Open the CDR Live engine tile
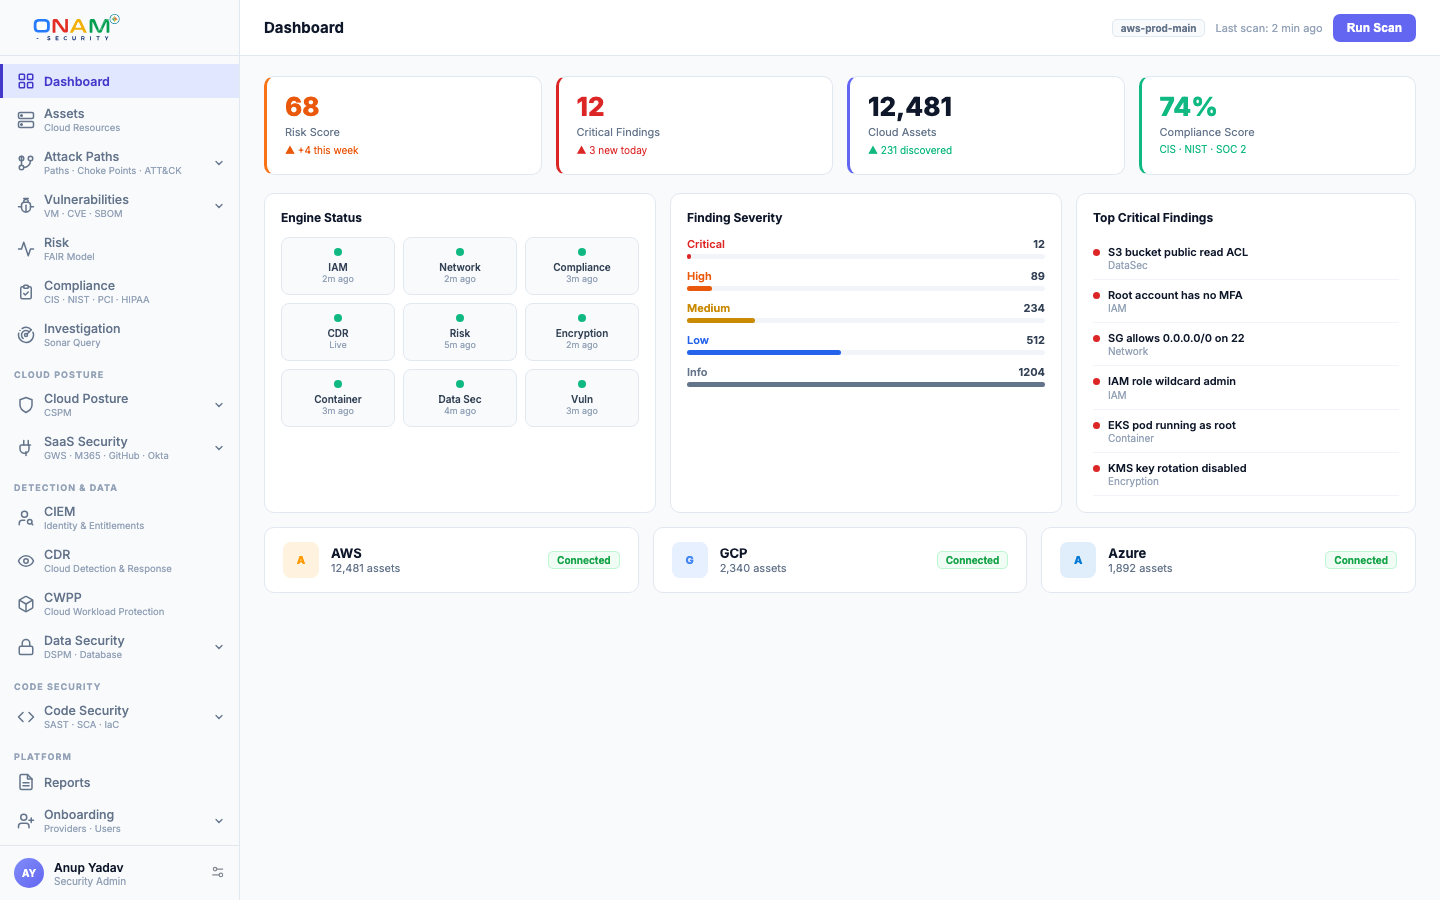The height and width of the screenshot is (900, 1440). pyautogui.click(x=338, y=332)
